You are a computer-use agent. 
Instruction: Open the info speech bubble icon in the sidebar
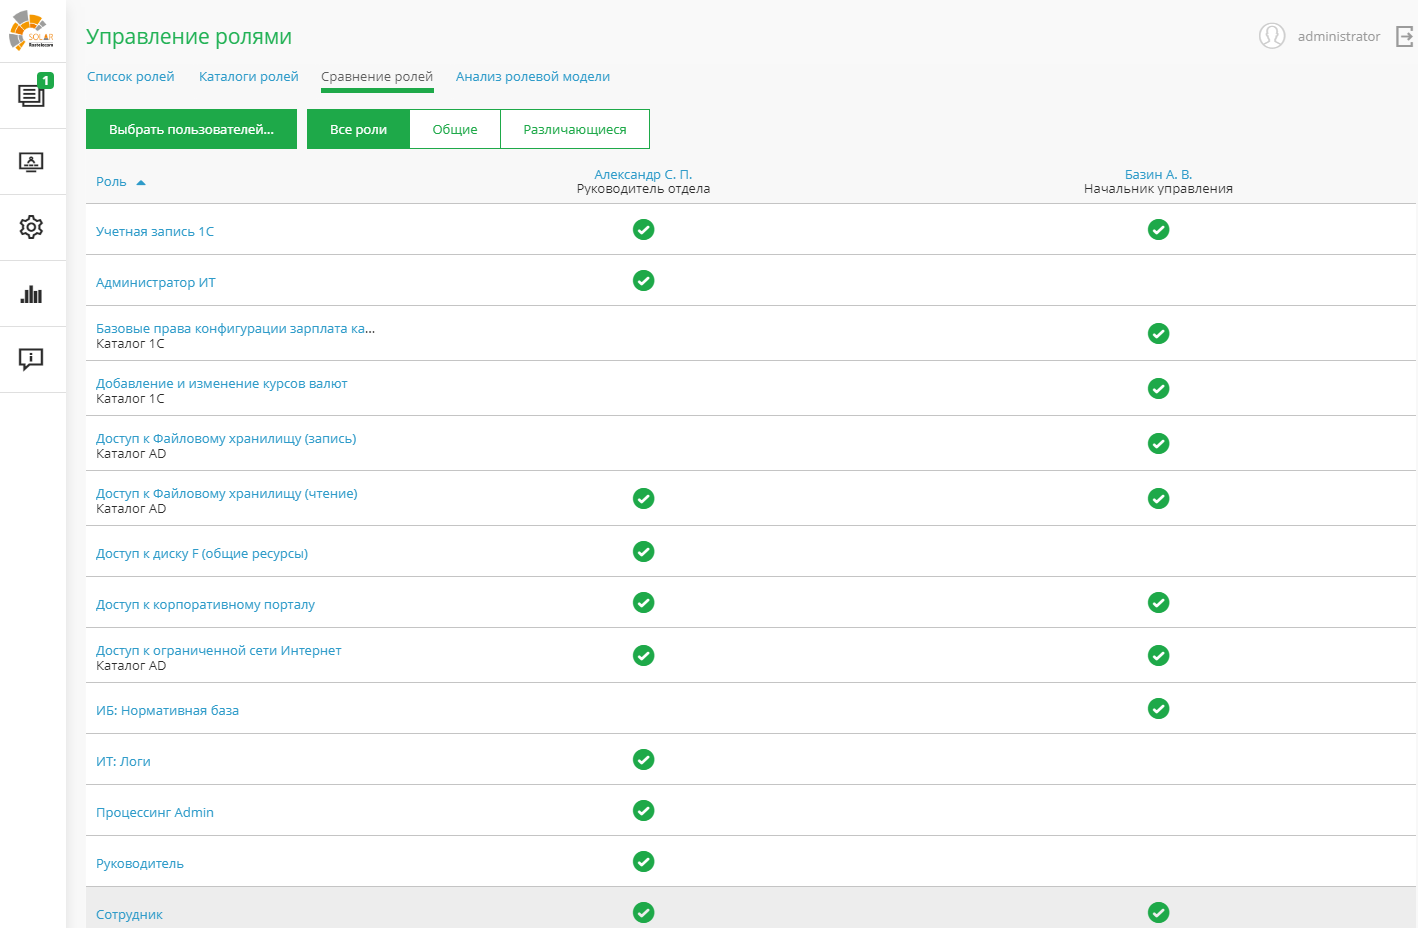coord(31,359)
